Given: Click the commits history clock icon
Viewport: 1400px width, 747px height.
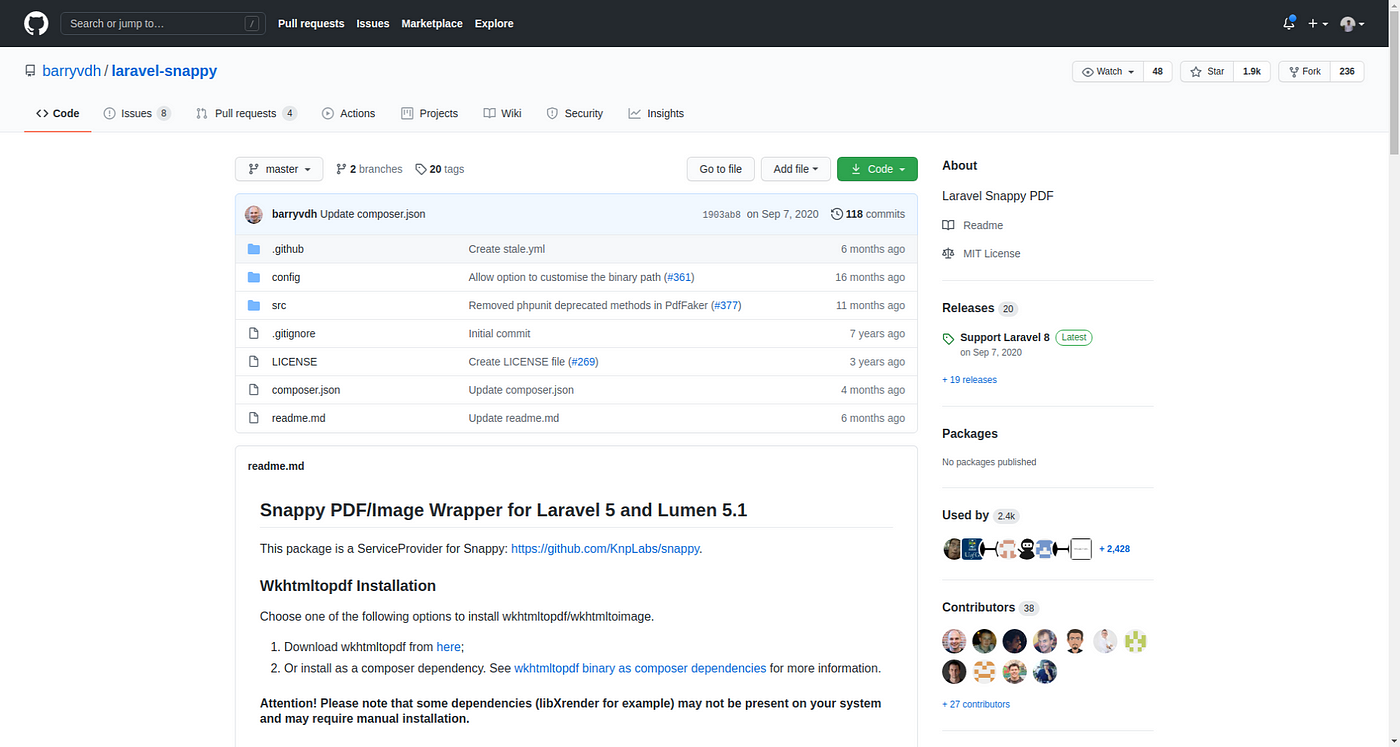Looking at the screenshot, I should [837, 214].
